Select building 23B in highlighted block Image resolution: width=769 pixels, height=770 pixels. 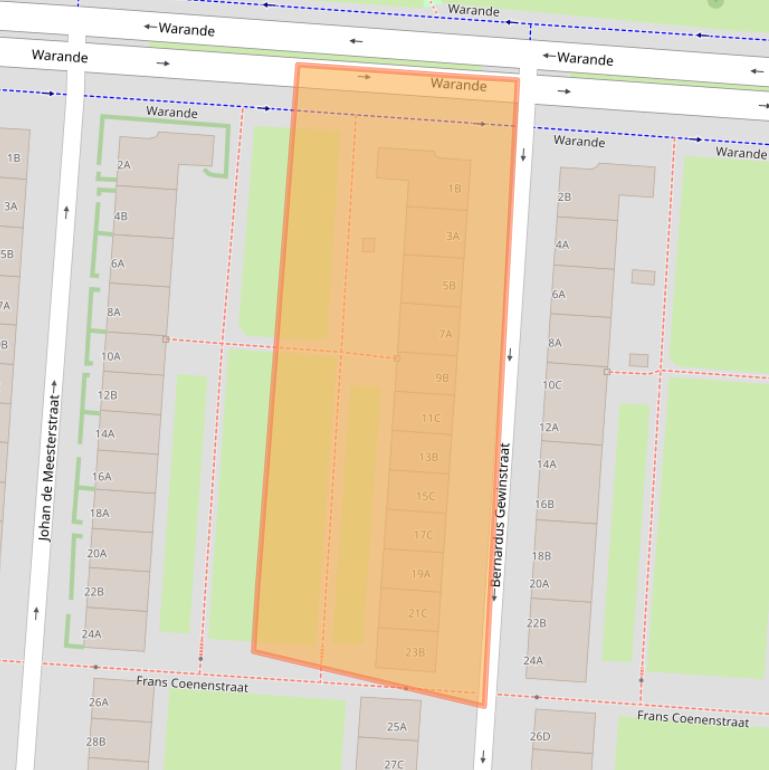[x=415, y=652]
